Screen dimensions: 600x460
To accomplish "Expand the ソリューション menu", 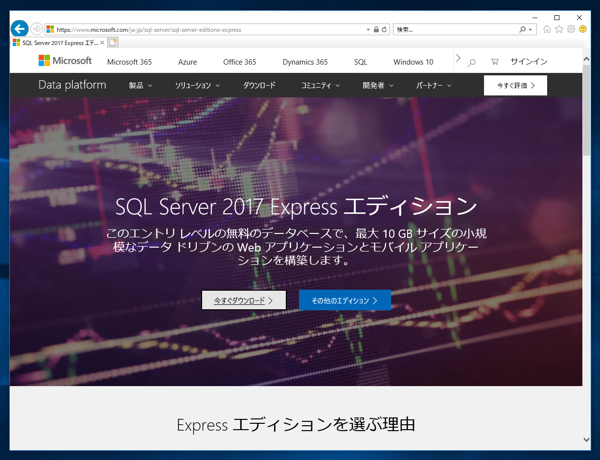I will 197,85.
